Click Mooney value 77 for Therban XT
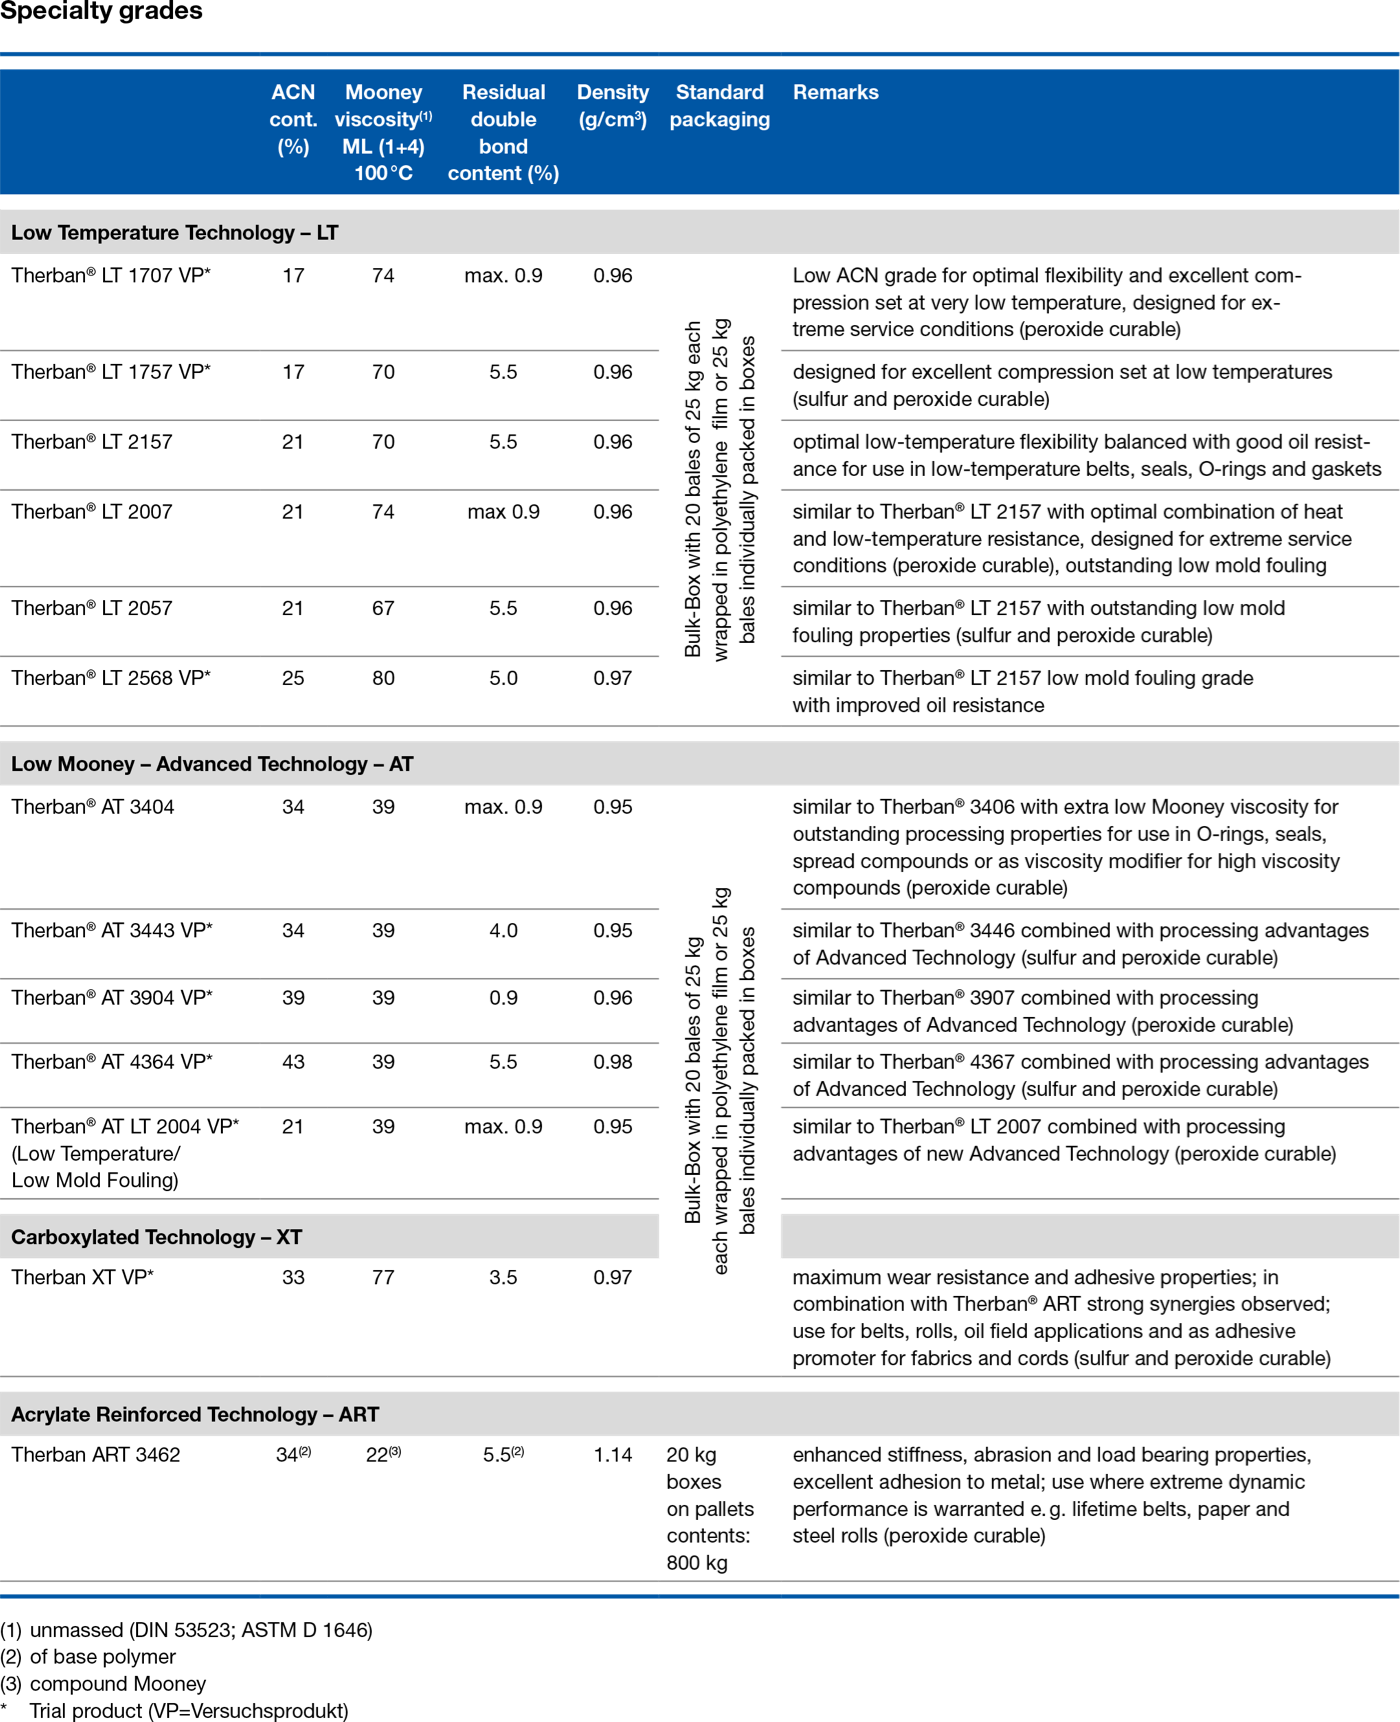The height and width of the screenshot is (1722, 1400). tap(383, 1278)
